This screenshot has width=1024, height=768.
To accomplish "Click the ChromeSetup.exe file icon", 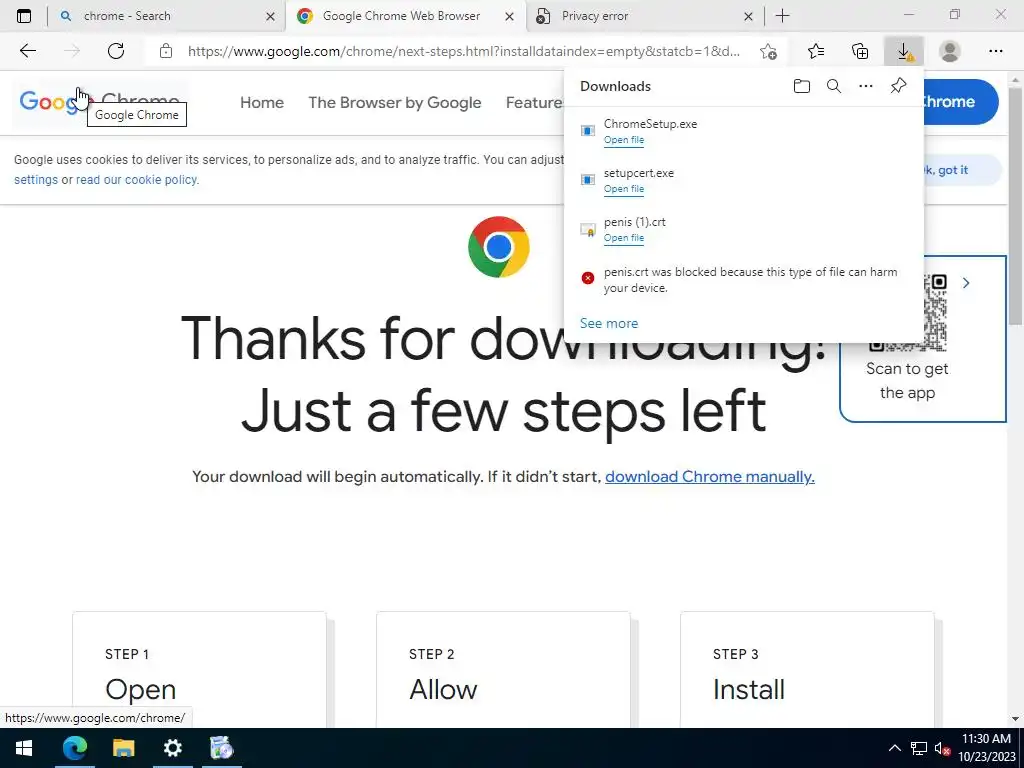I will click(588, 131).
